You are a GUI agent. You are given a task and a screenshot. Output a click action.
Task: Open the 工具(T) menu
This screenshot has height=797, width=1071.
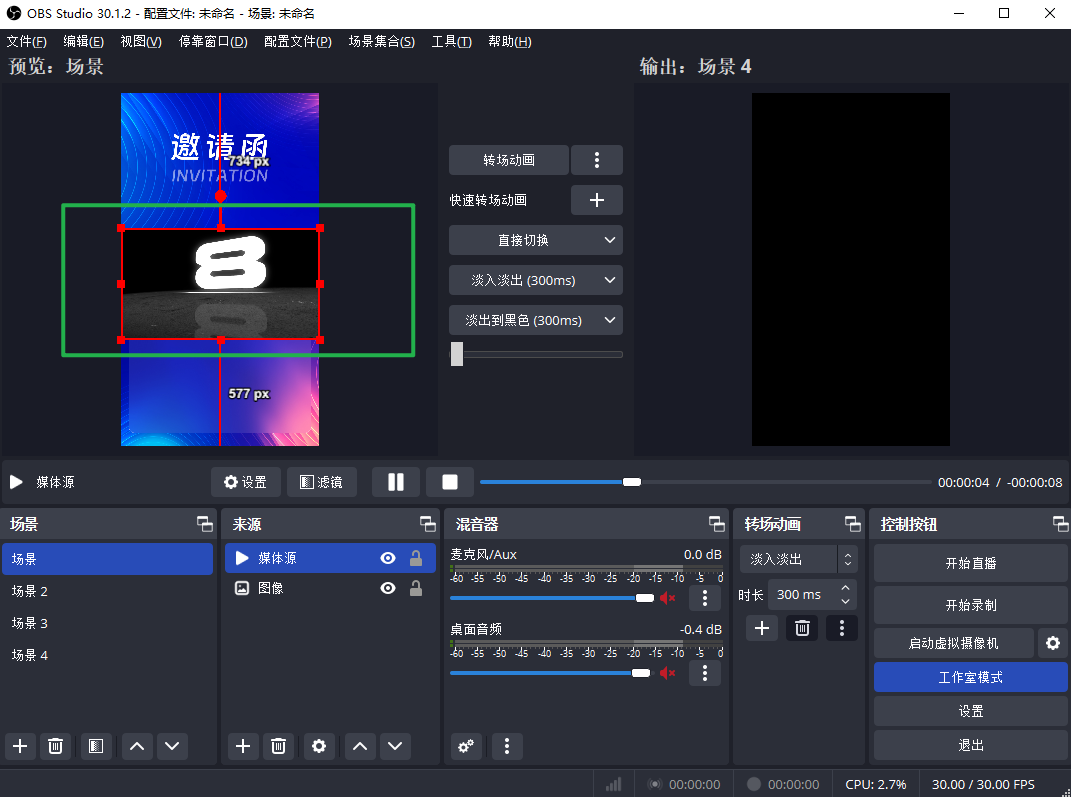(451, 41)
